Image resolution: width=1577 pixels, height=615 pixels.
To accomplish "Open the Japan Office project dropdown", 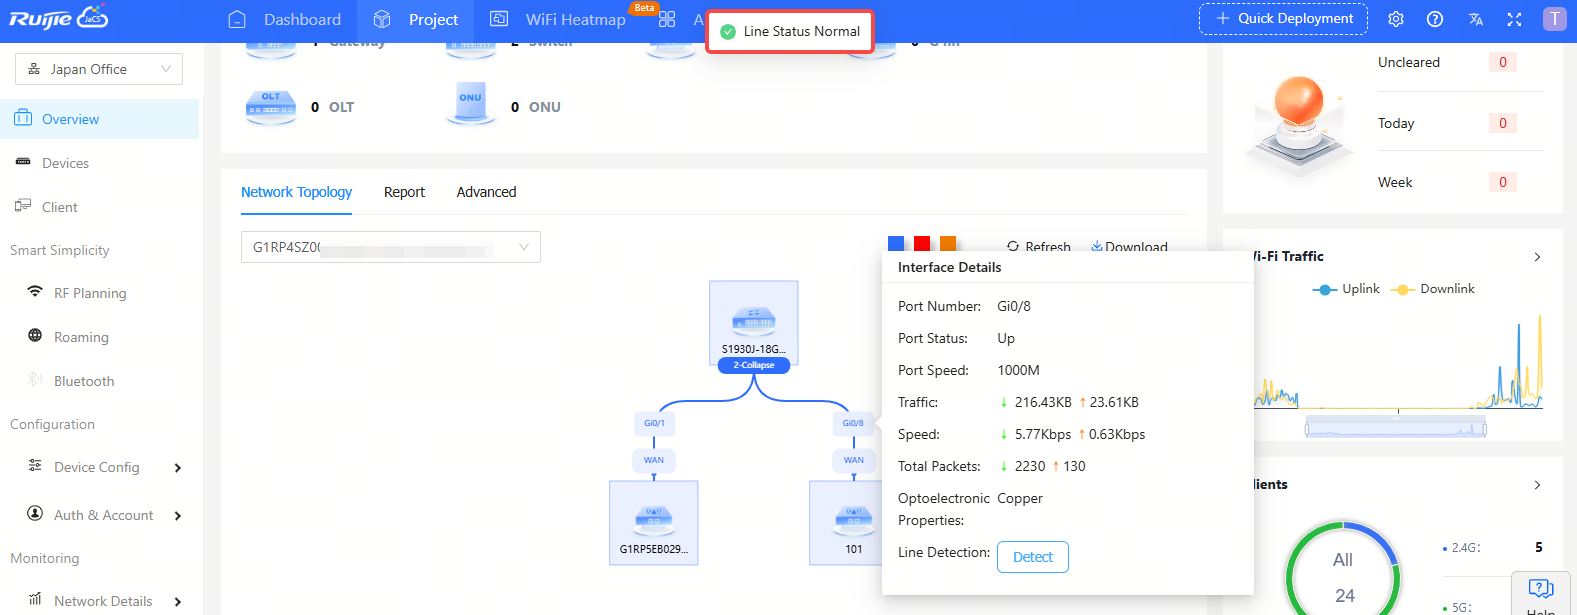I will click(x=99, y=69).
